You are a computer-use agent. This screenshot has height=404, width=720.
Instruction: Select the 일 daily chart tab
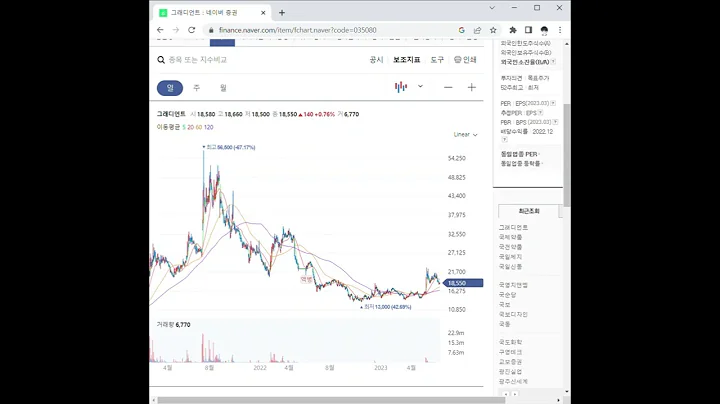(170, 88)
